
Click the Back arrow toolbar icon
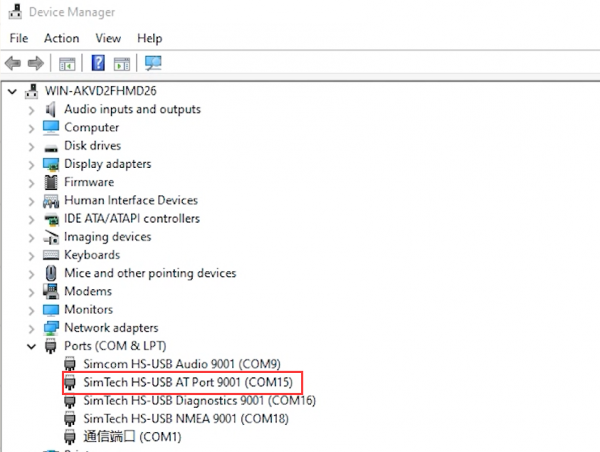click(x=13, y=63)
